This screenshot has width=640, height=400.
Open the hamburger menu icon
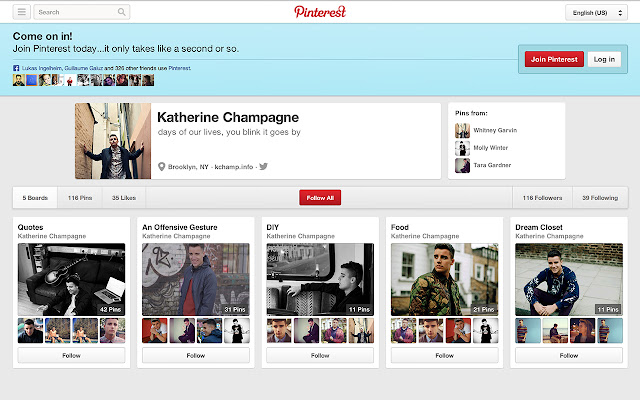(x=22, y=12)
